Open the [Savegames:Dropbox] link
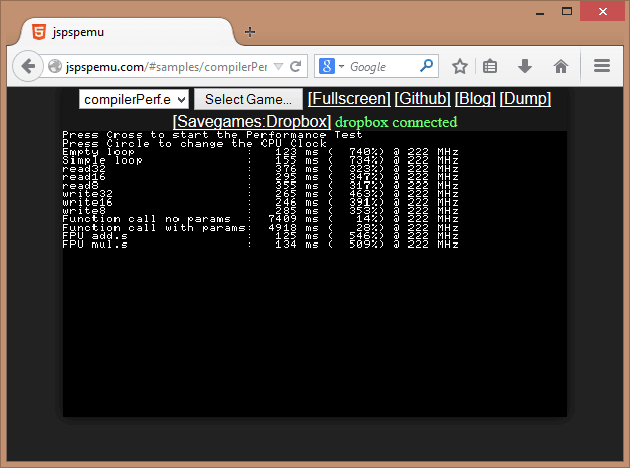The width and height of the screenshot is (630, 468). [x=251, y=122]
